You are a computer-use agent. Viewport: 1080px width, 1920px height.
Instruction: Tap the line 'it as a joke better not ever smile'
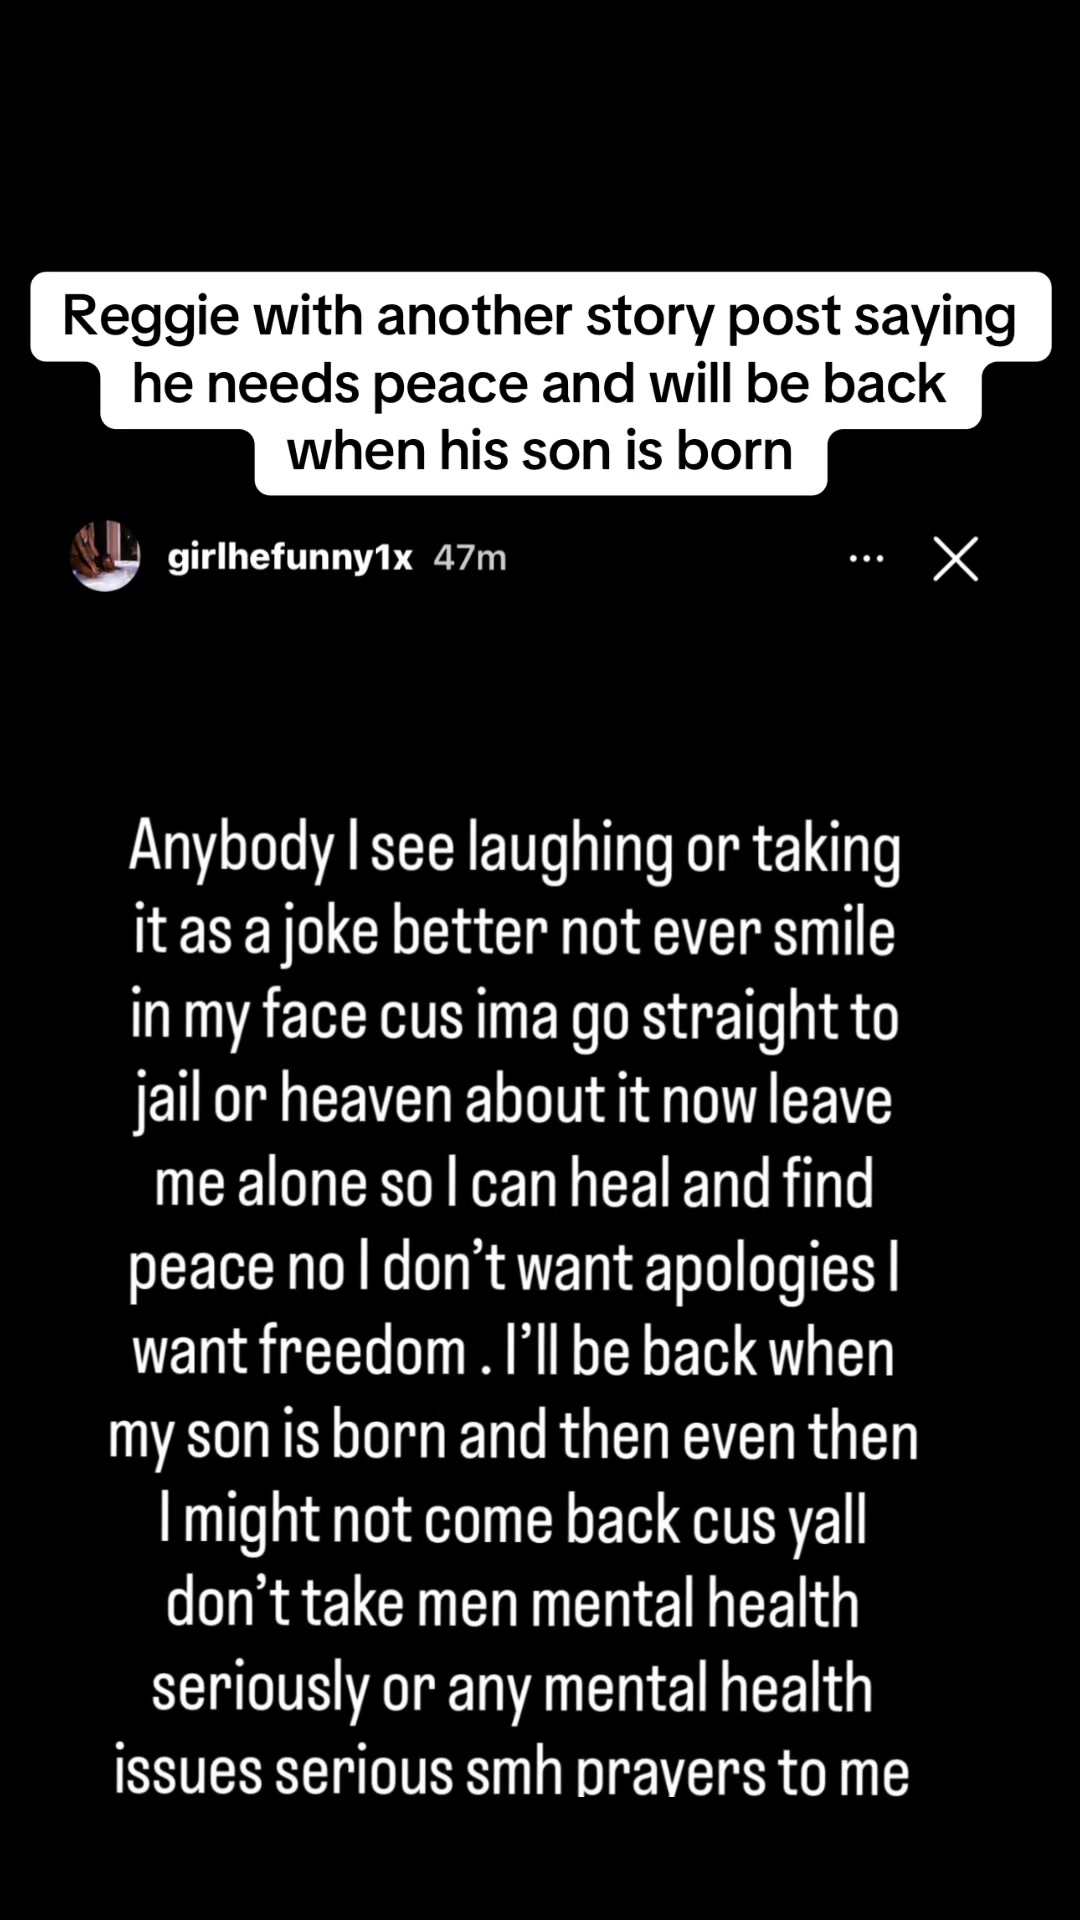click(x=514, y=934)
